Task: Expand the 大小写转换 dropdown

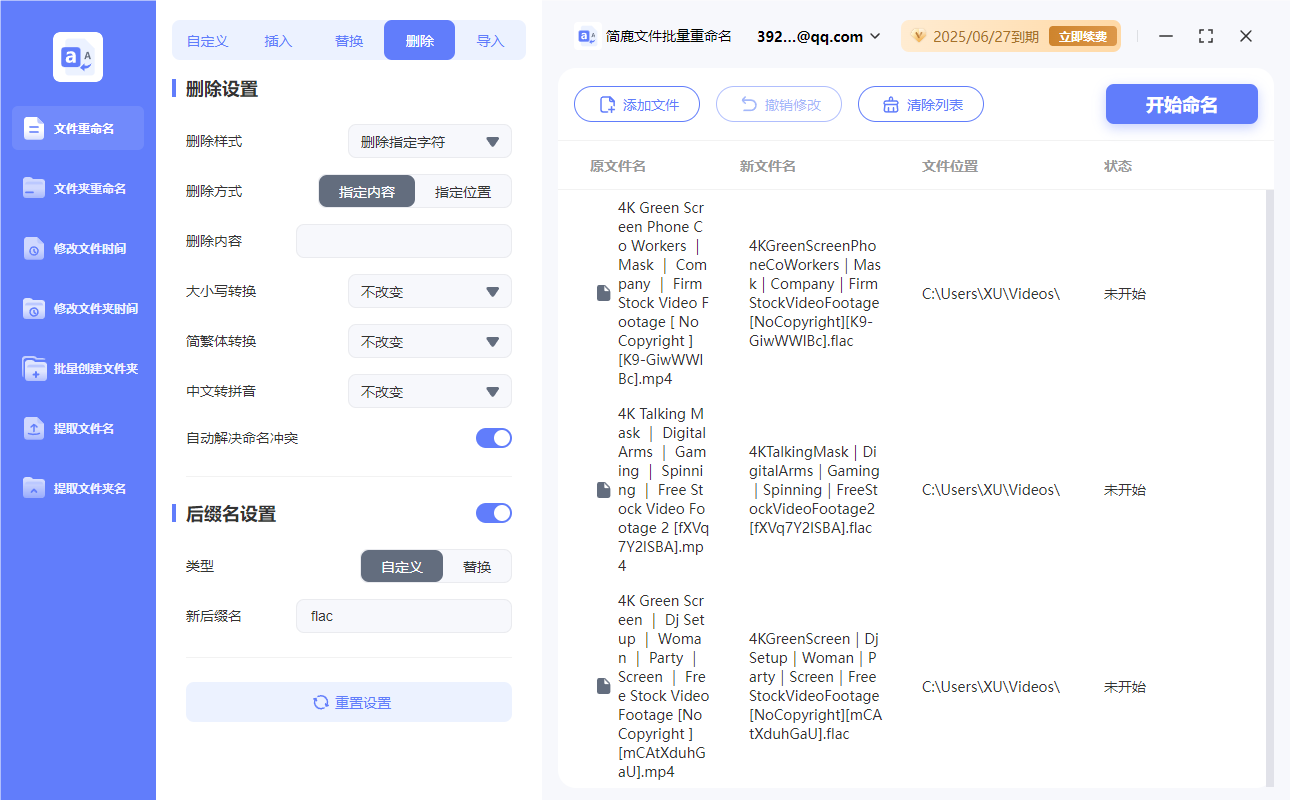Action: click(429, 291)
